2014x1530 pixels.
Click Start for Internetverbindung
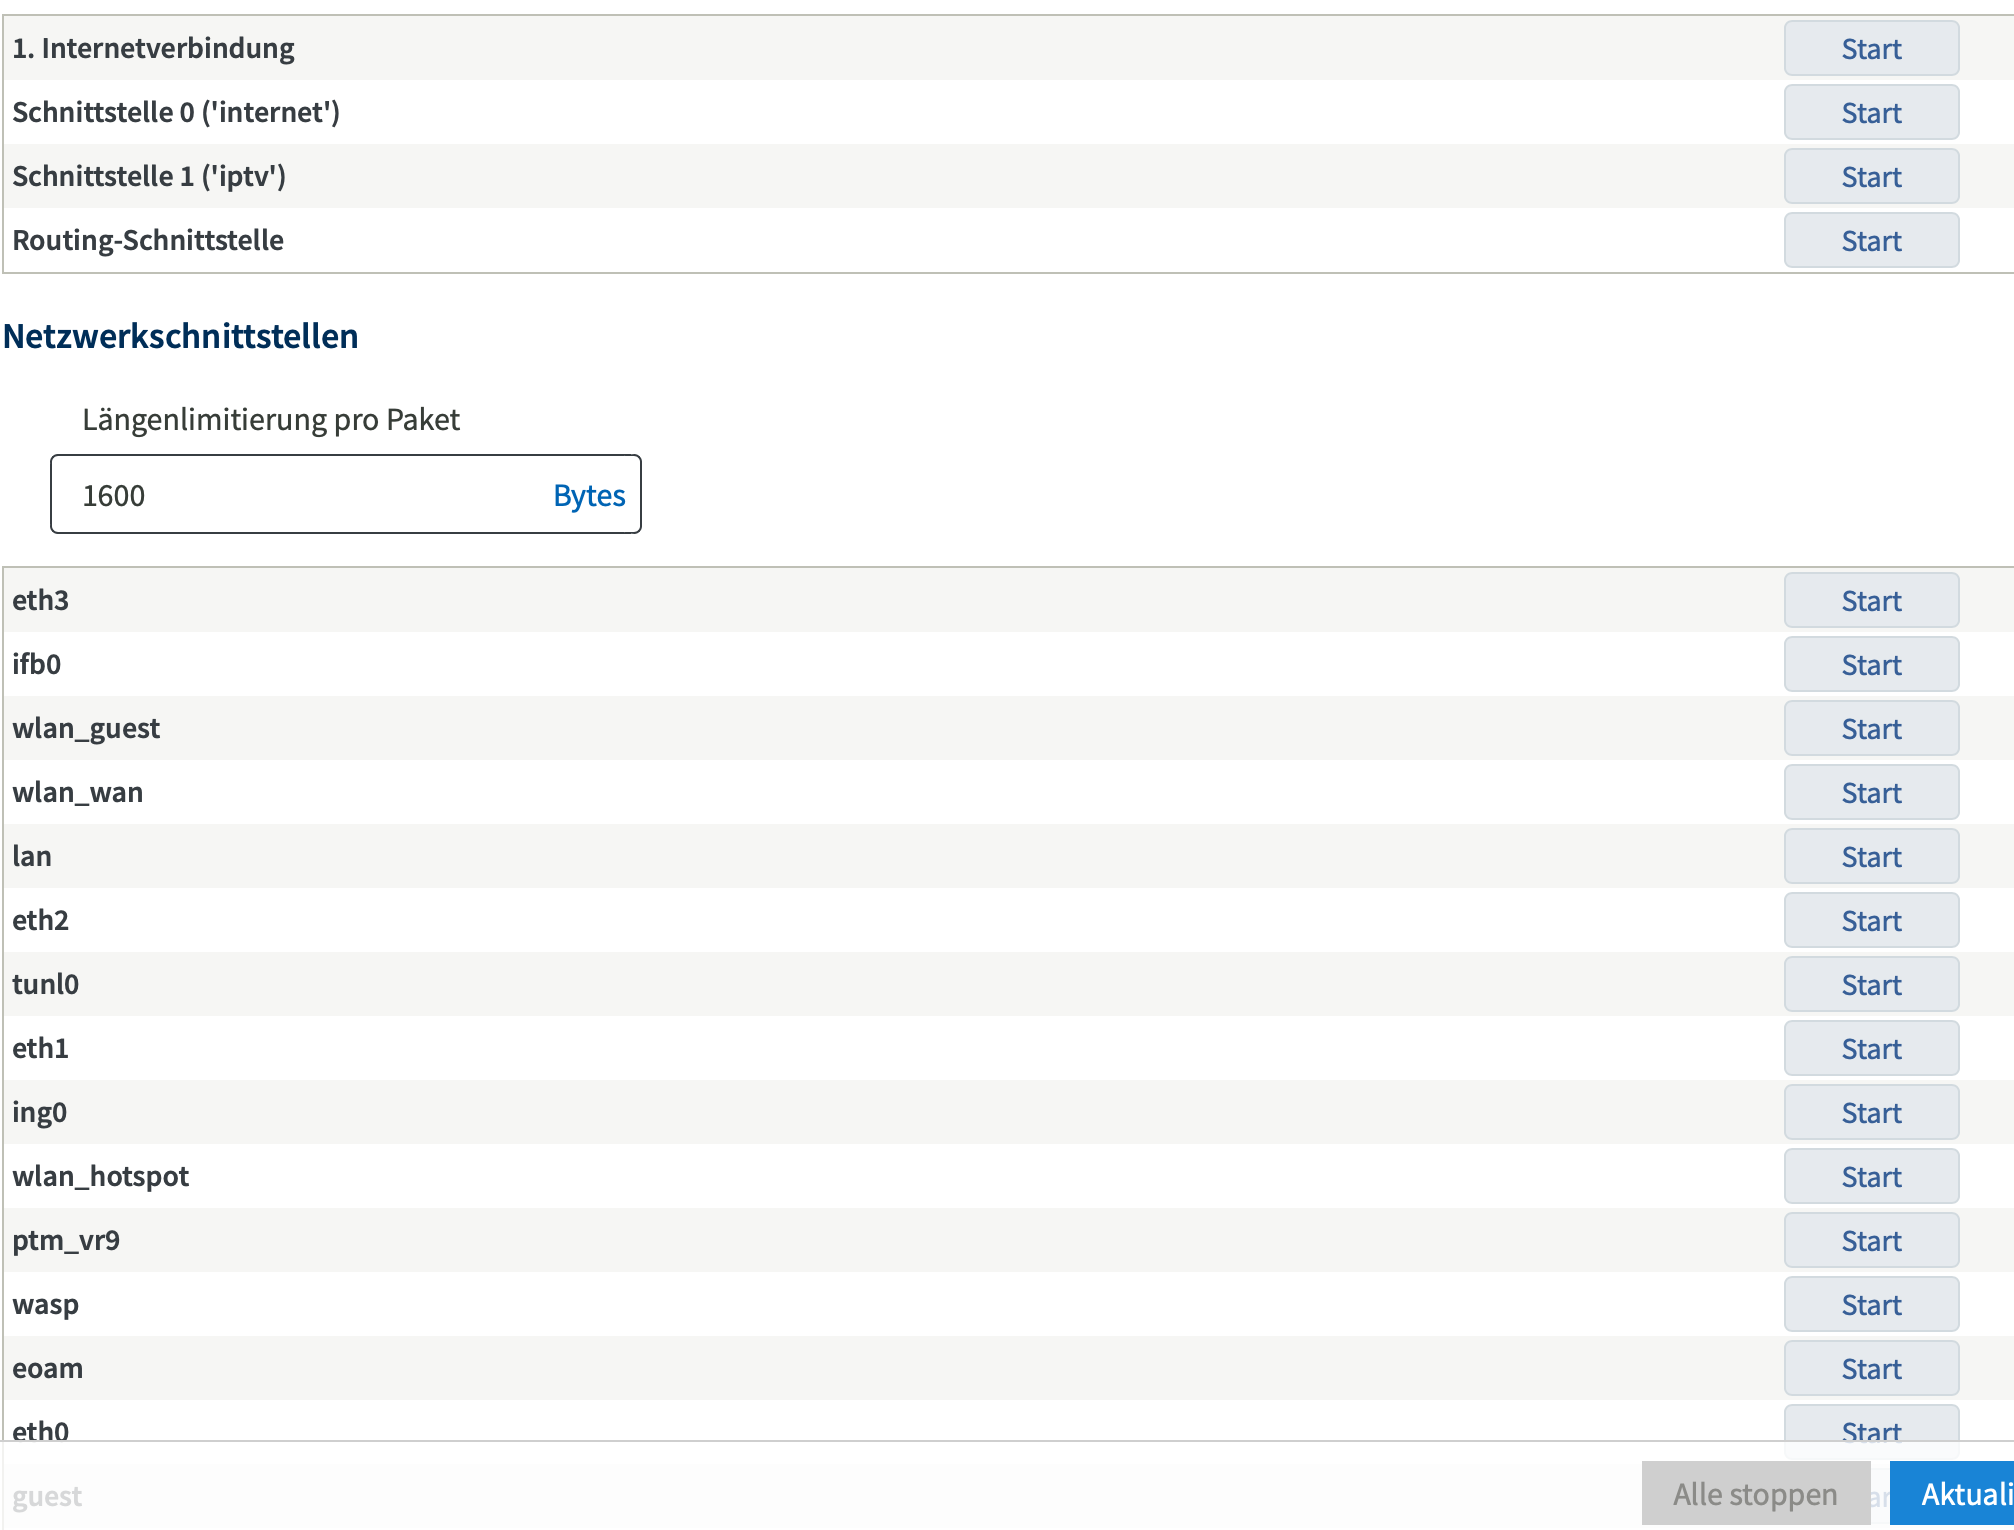[x=1869, y=48]
